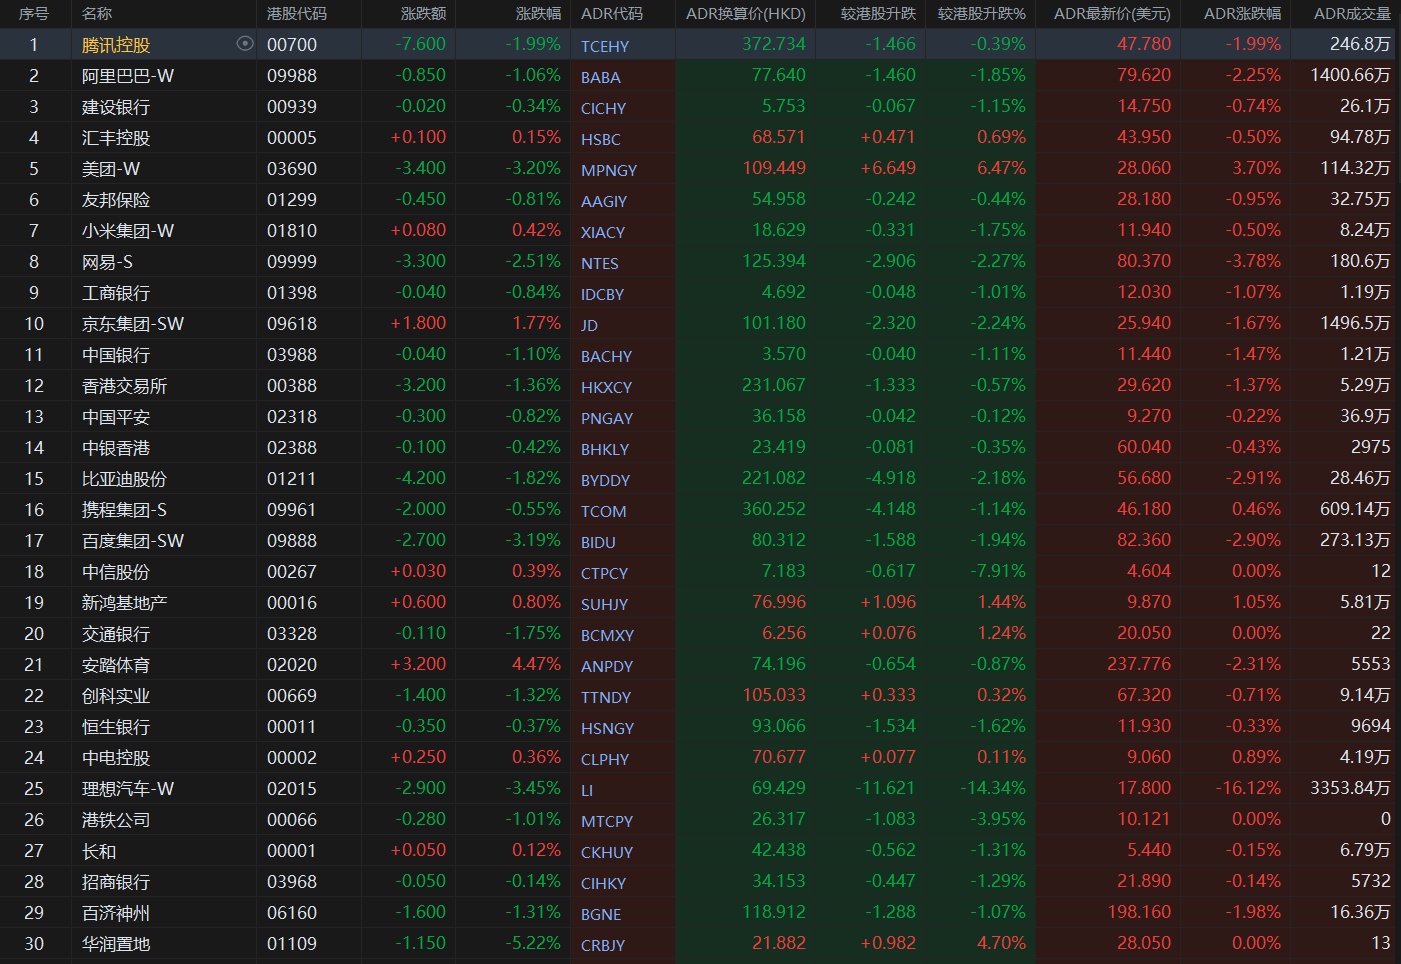Select HK stock code 00388
Image resolution: width=1401 pixels, height=964 pixels.
[x=292, y=386]
